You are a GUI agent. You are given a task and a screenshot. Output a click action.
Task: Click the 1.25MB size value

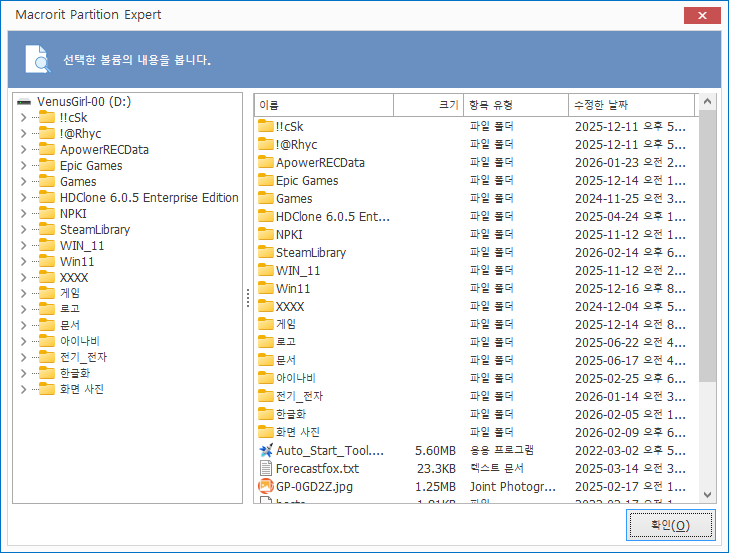(435, 486)
